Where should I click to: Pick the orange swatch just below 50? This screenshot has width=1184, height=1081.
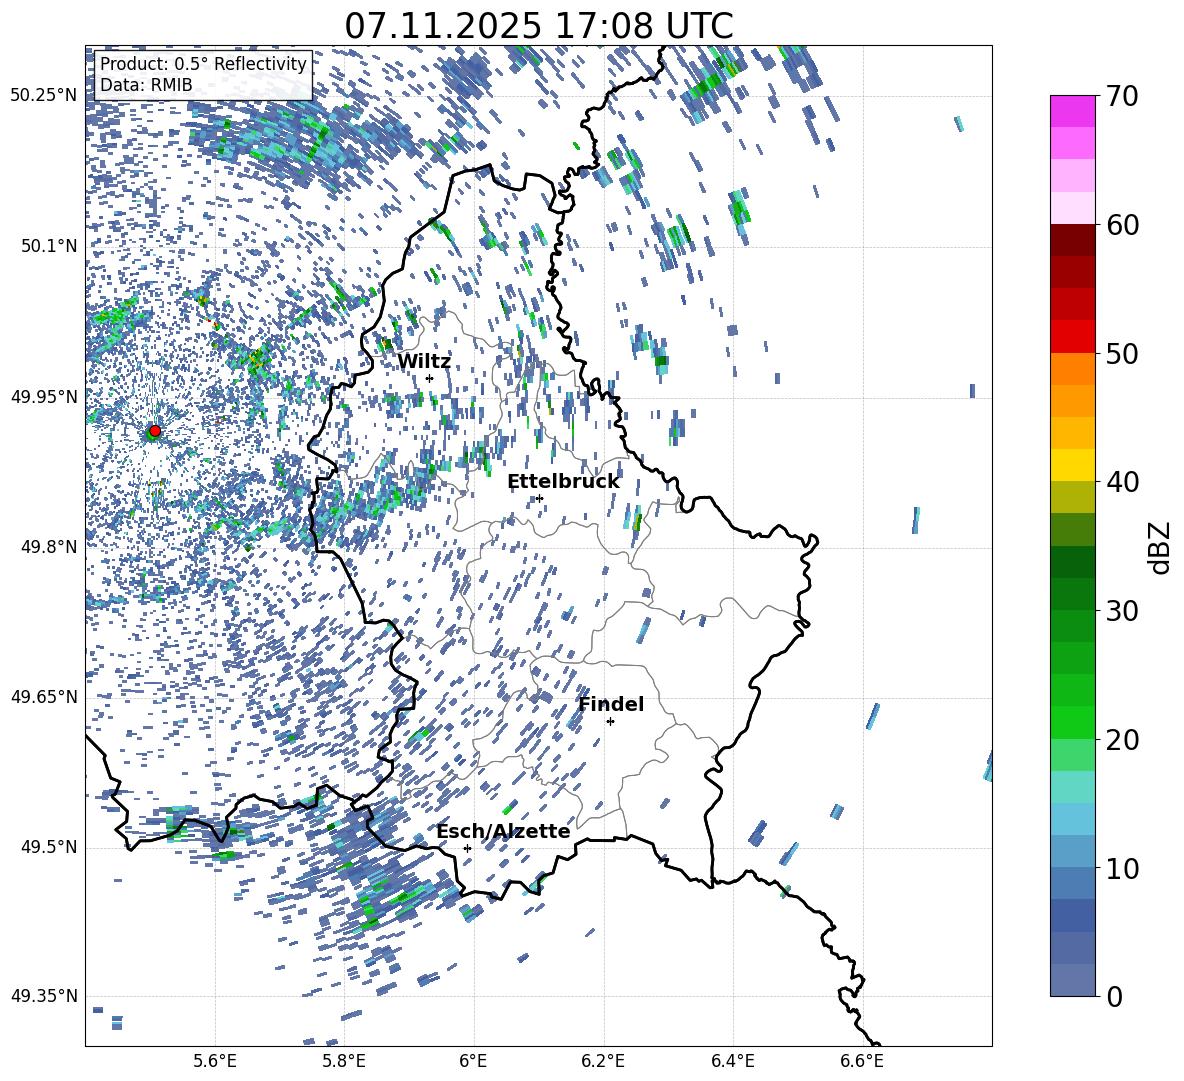[1073, 369]
